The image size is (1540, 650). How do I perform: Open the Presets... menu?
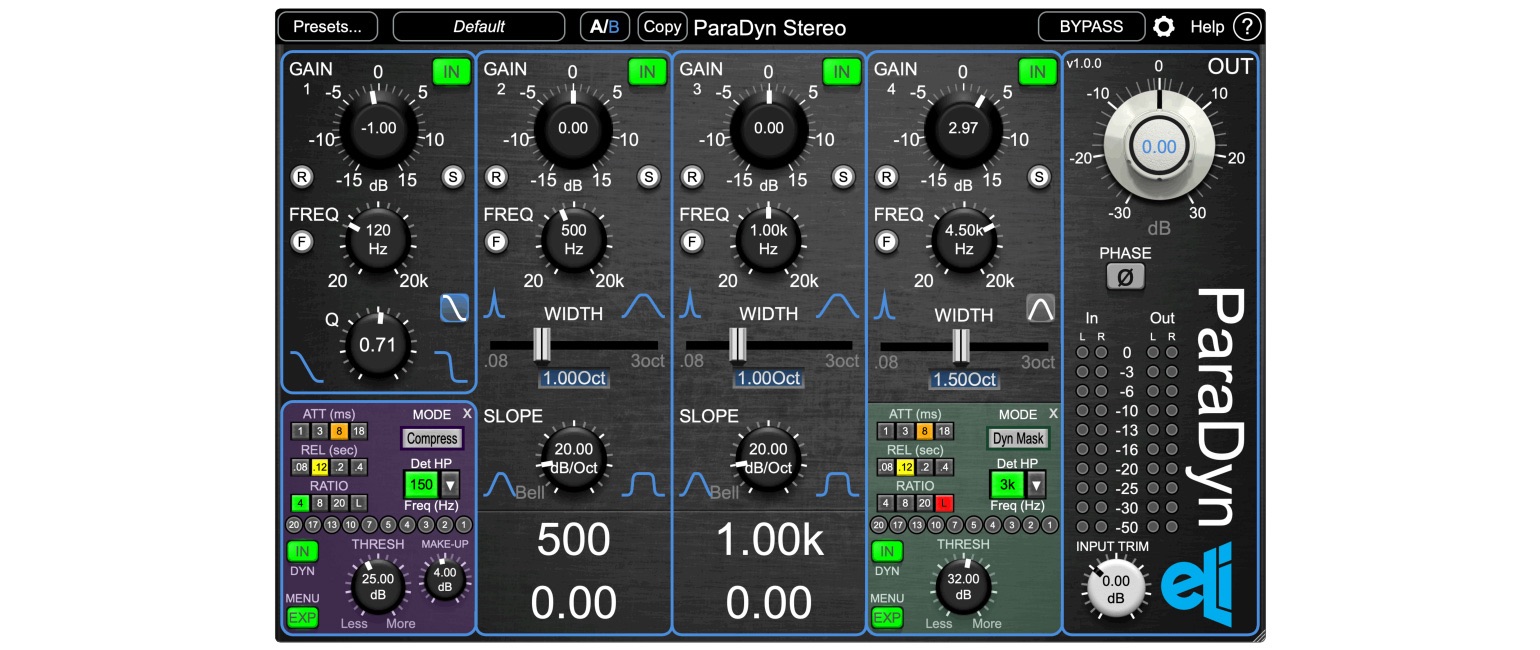tap(328, 27)
